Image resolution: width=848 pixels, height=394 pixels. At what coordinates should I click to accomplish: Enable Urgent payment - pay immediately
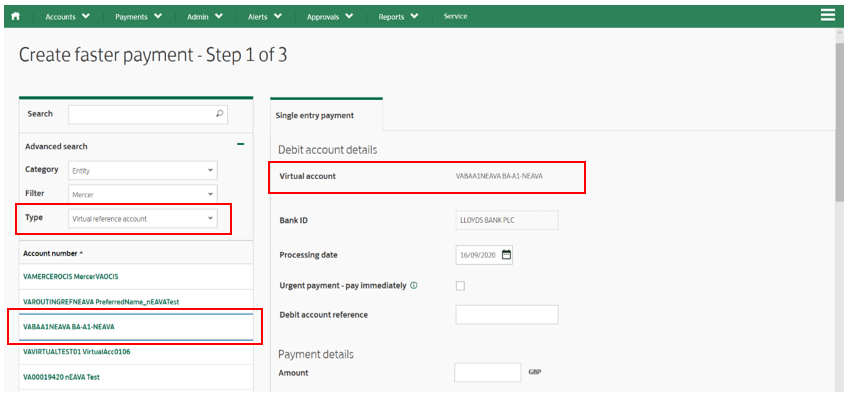(460, 286)
